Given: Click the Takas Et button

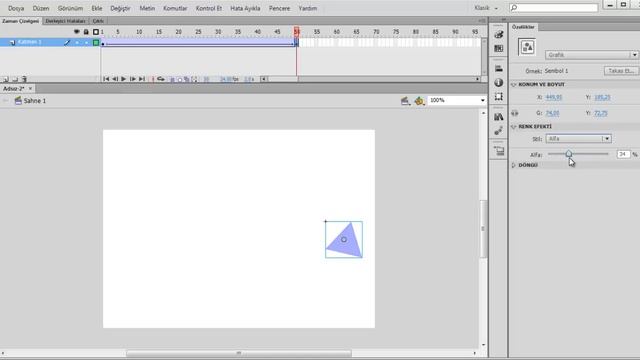Looking at the screenshot, I should coord(621,71).
